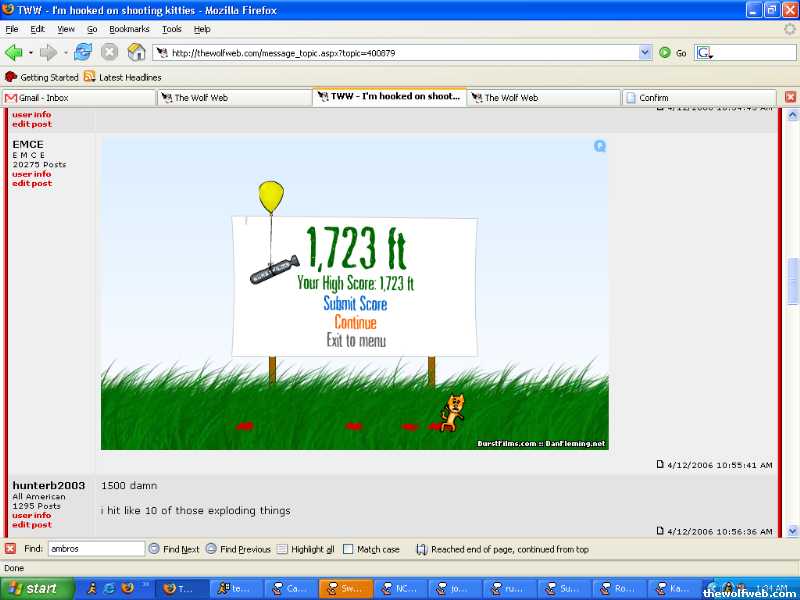Switch to the Gmail - Inbox tab

pos(80,97)
